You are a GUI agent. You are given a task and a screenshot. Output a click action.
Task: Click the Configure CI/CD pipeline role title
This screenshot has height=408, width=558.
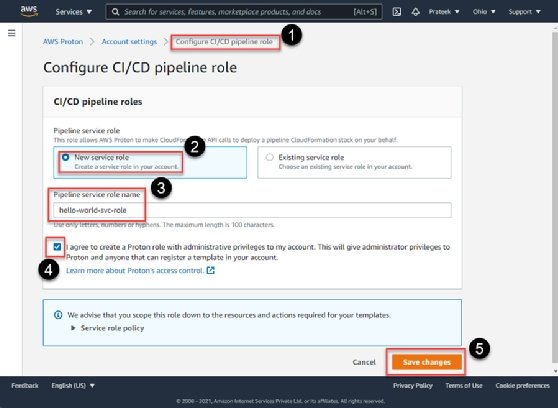(x=140, y=68)
